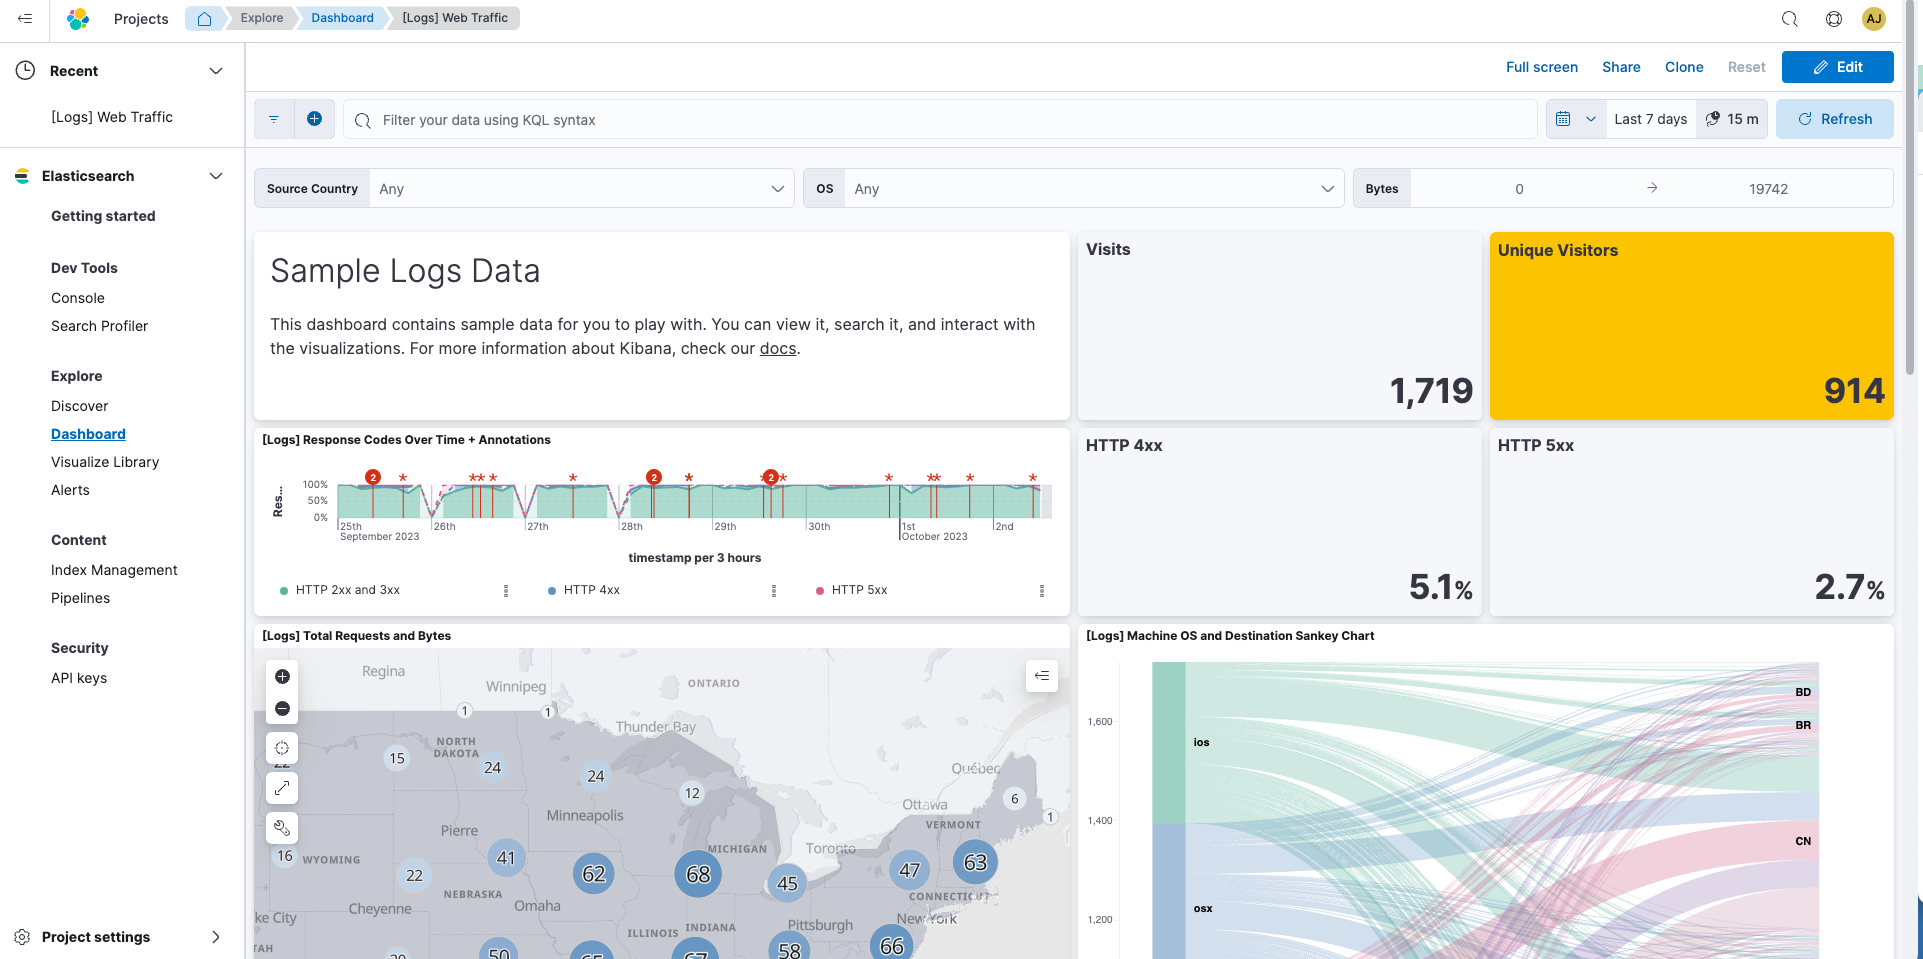Focus the KQL filter search field
The image size is (1923, 959).
(x=940, y=120)
